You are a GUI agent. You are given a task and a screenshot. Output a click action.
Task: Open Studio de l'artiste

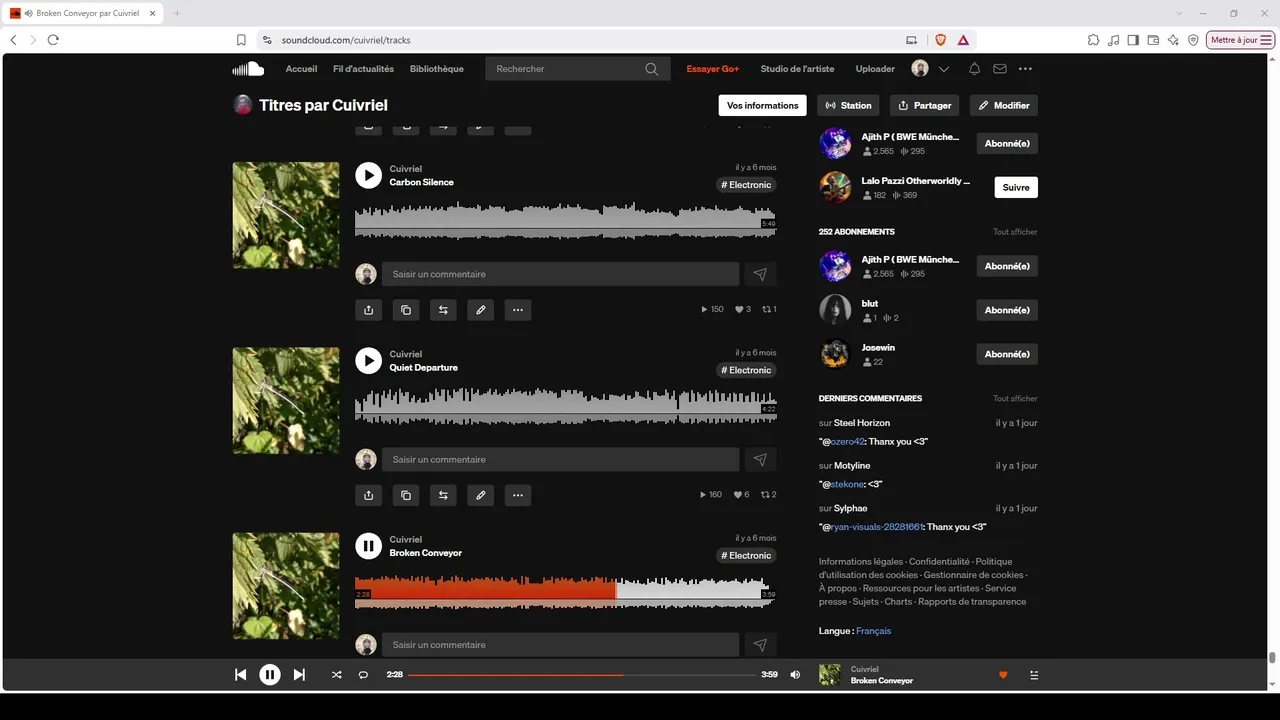click(x=797, y=69)
